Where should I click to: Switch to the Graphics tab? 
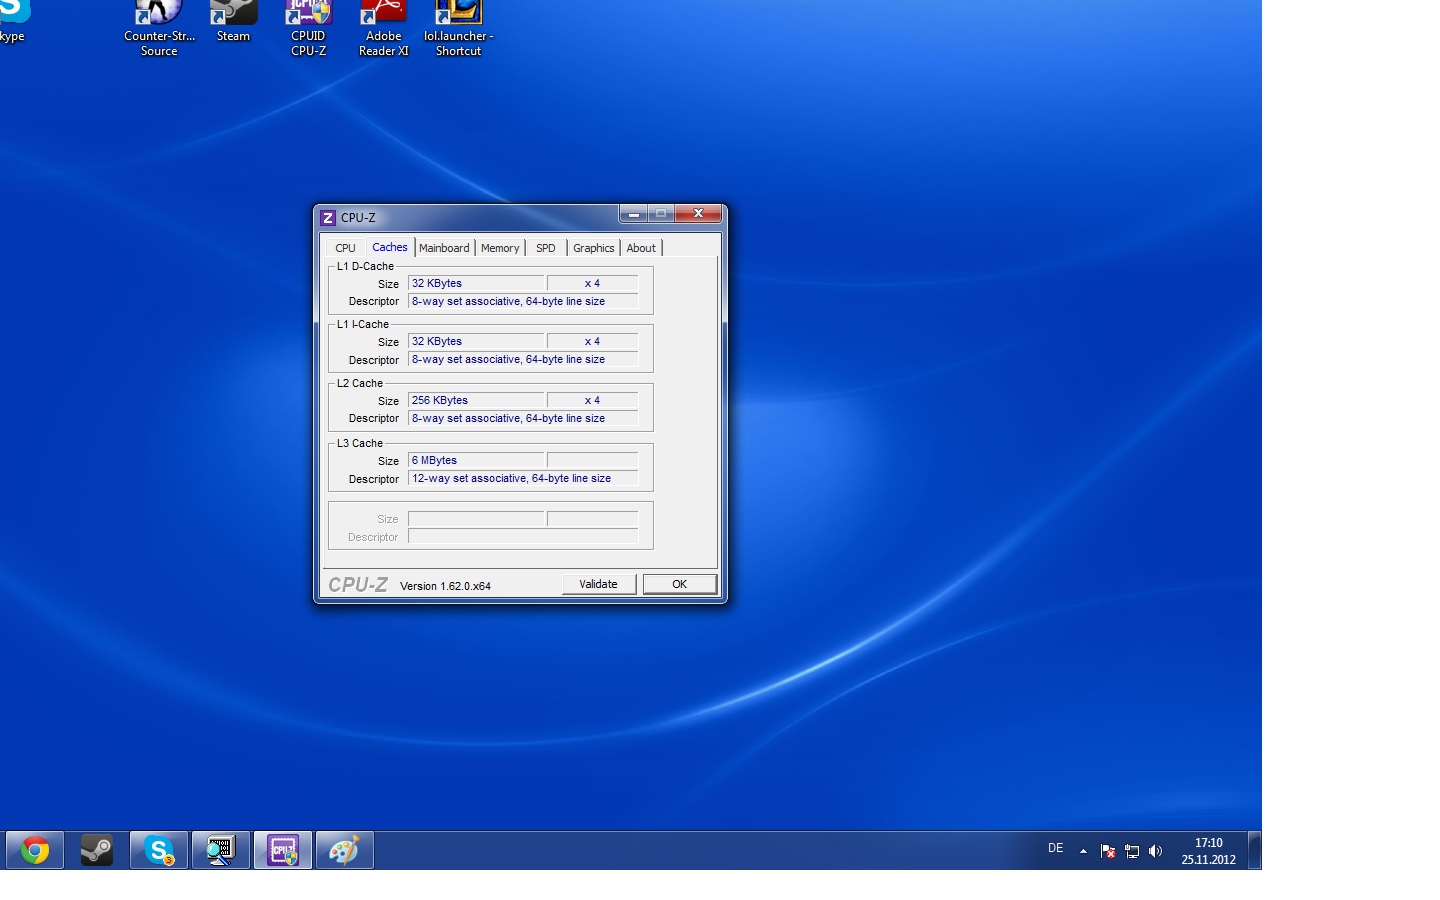(x=594, y=248)
